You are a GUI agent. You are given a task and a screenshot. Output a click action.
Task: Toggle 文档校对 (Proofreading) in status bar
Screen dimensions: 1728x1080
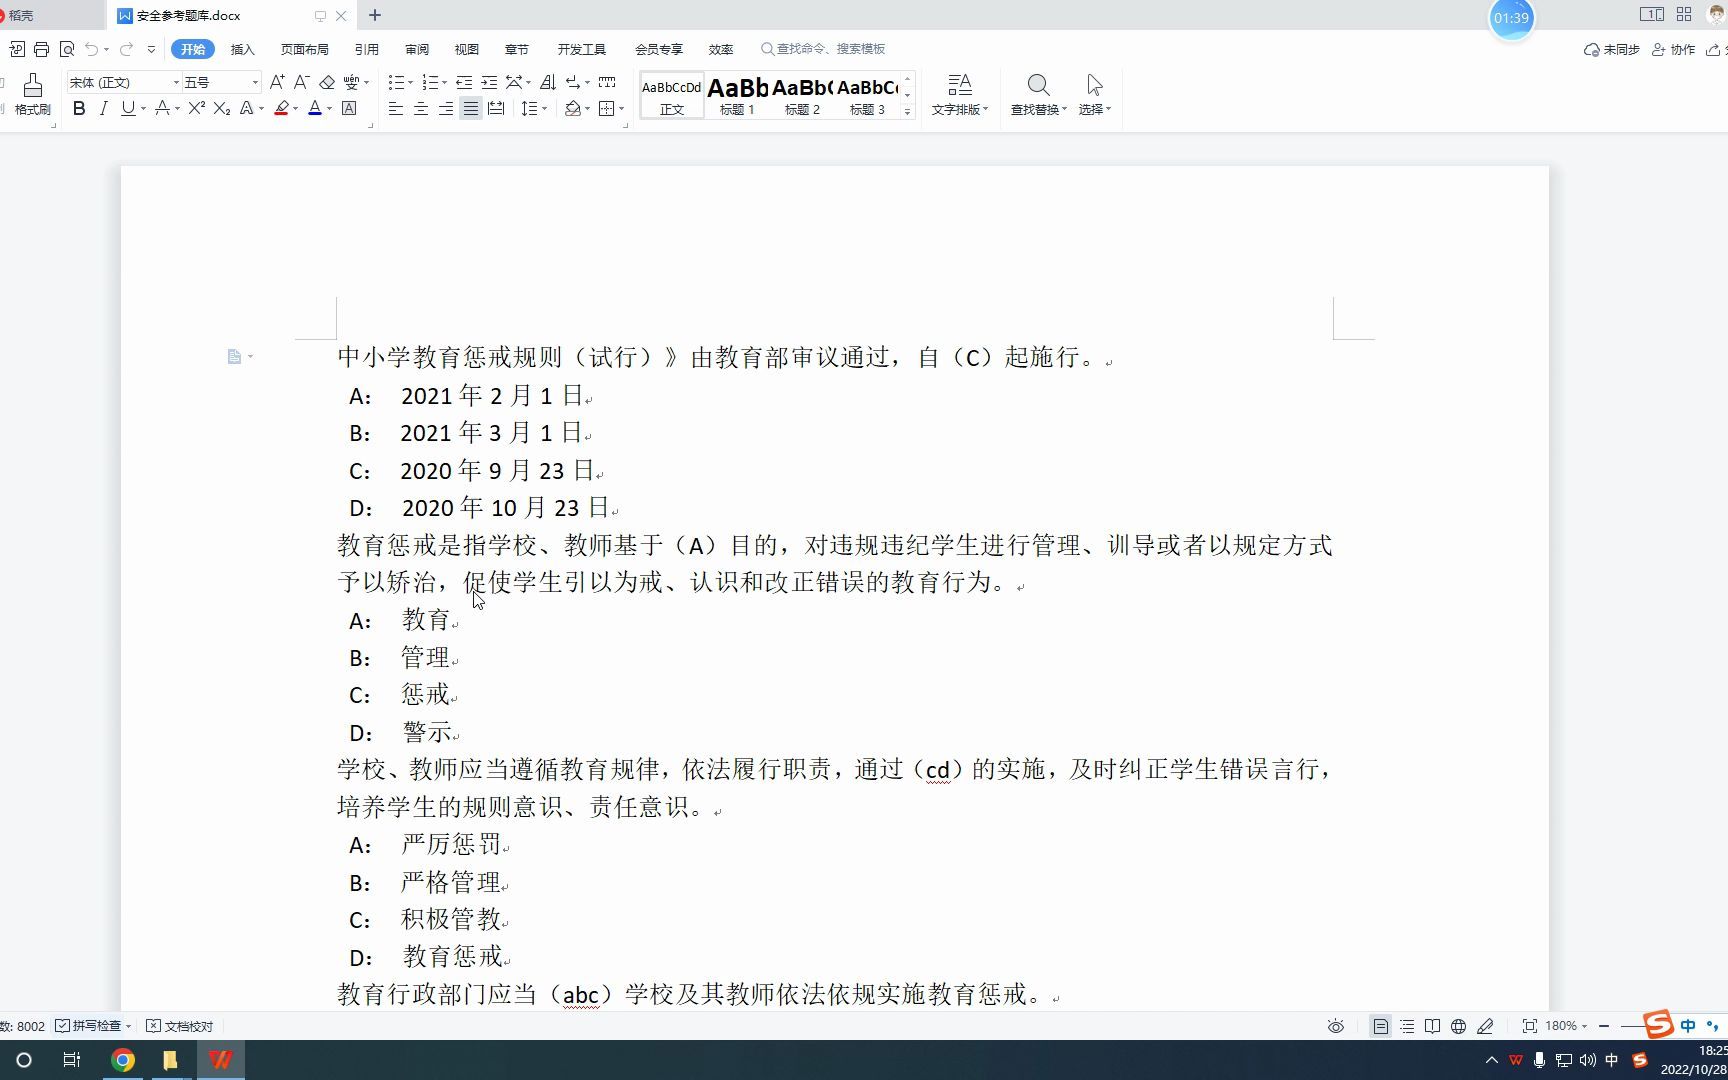[x=180, y=1026]
